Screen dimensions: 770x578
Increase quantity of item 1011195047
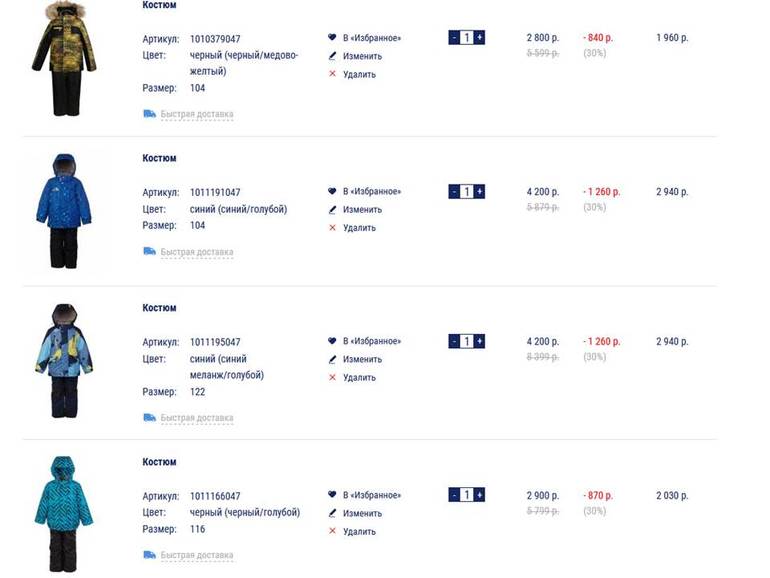(480, 341)
